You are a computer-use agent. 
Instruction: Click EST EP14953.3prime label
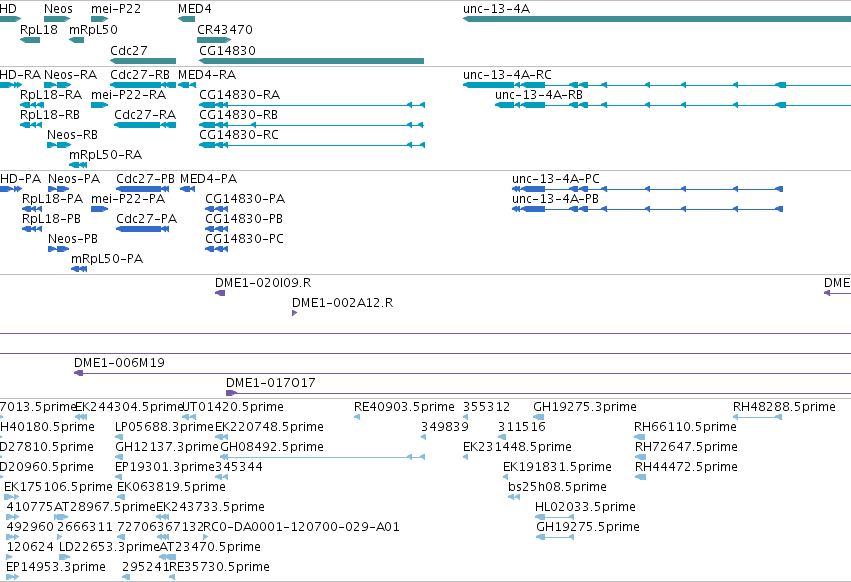coord(56,567)
